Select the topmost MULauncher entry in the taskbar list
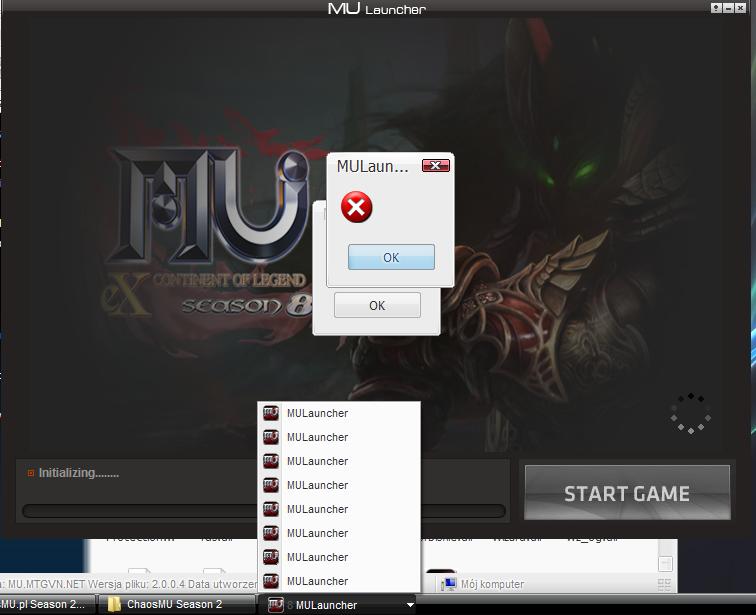 [339, 413]
